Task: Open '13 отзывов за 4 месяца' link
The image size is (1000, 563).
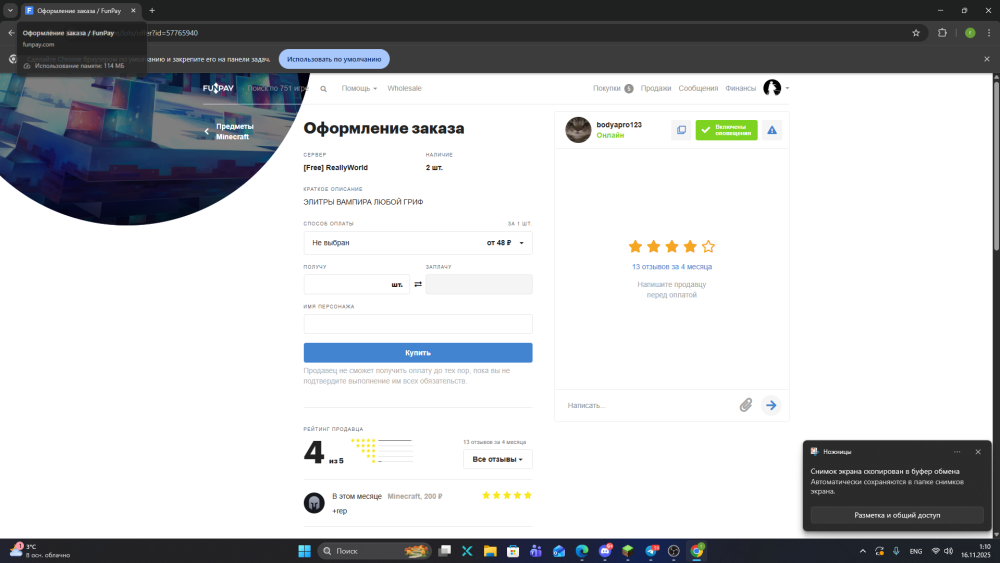Action: tap(672, 267)
